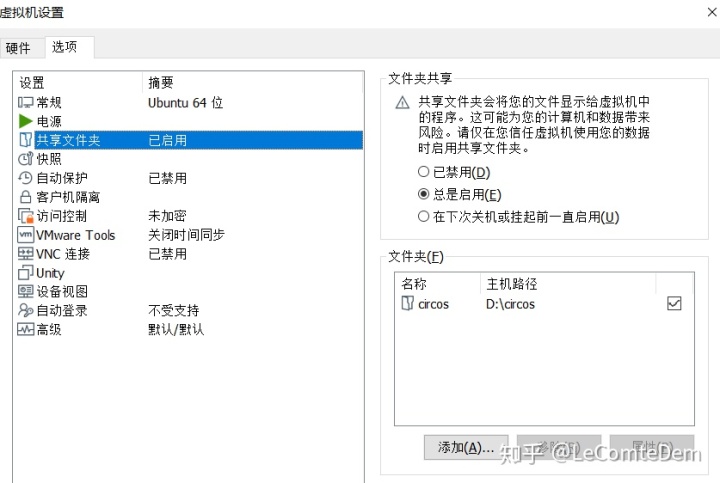The image size is (720, 483).
Task: Click the 未加密 summary text
Action: 167,216
